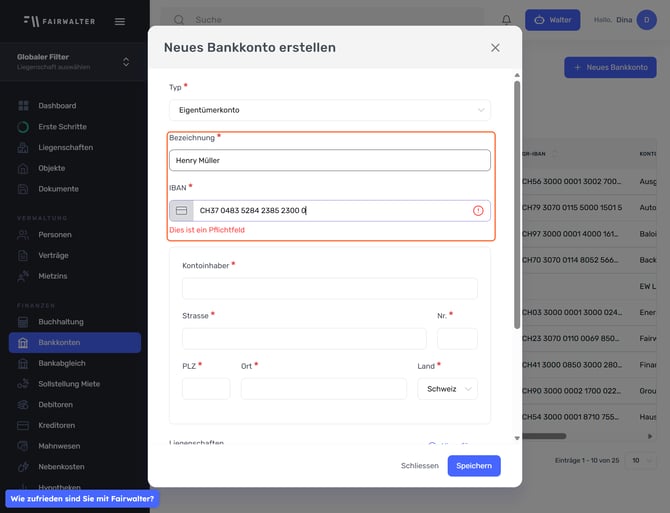Open the Typ dropdown showing Eigentümerkonto
Image resolution: width=670 pixels, height=513 pixels.
pyautogui.click(x=329, y=110)
